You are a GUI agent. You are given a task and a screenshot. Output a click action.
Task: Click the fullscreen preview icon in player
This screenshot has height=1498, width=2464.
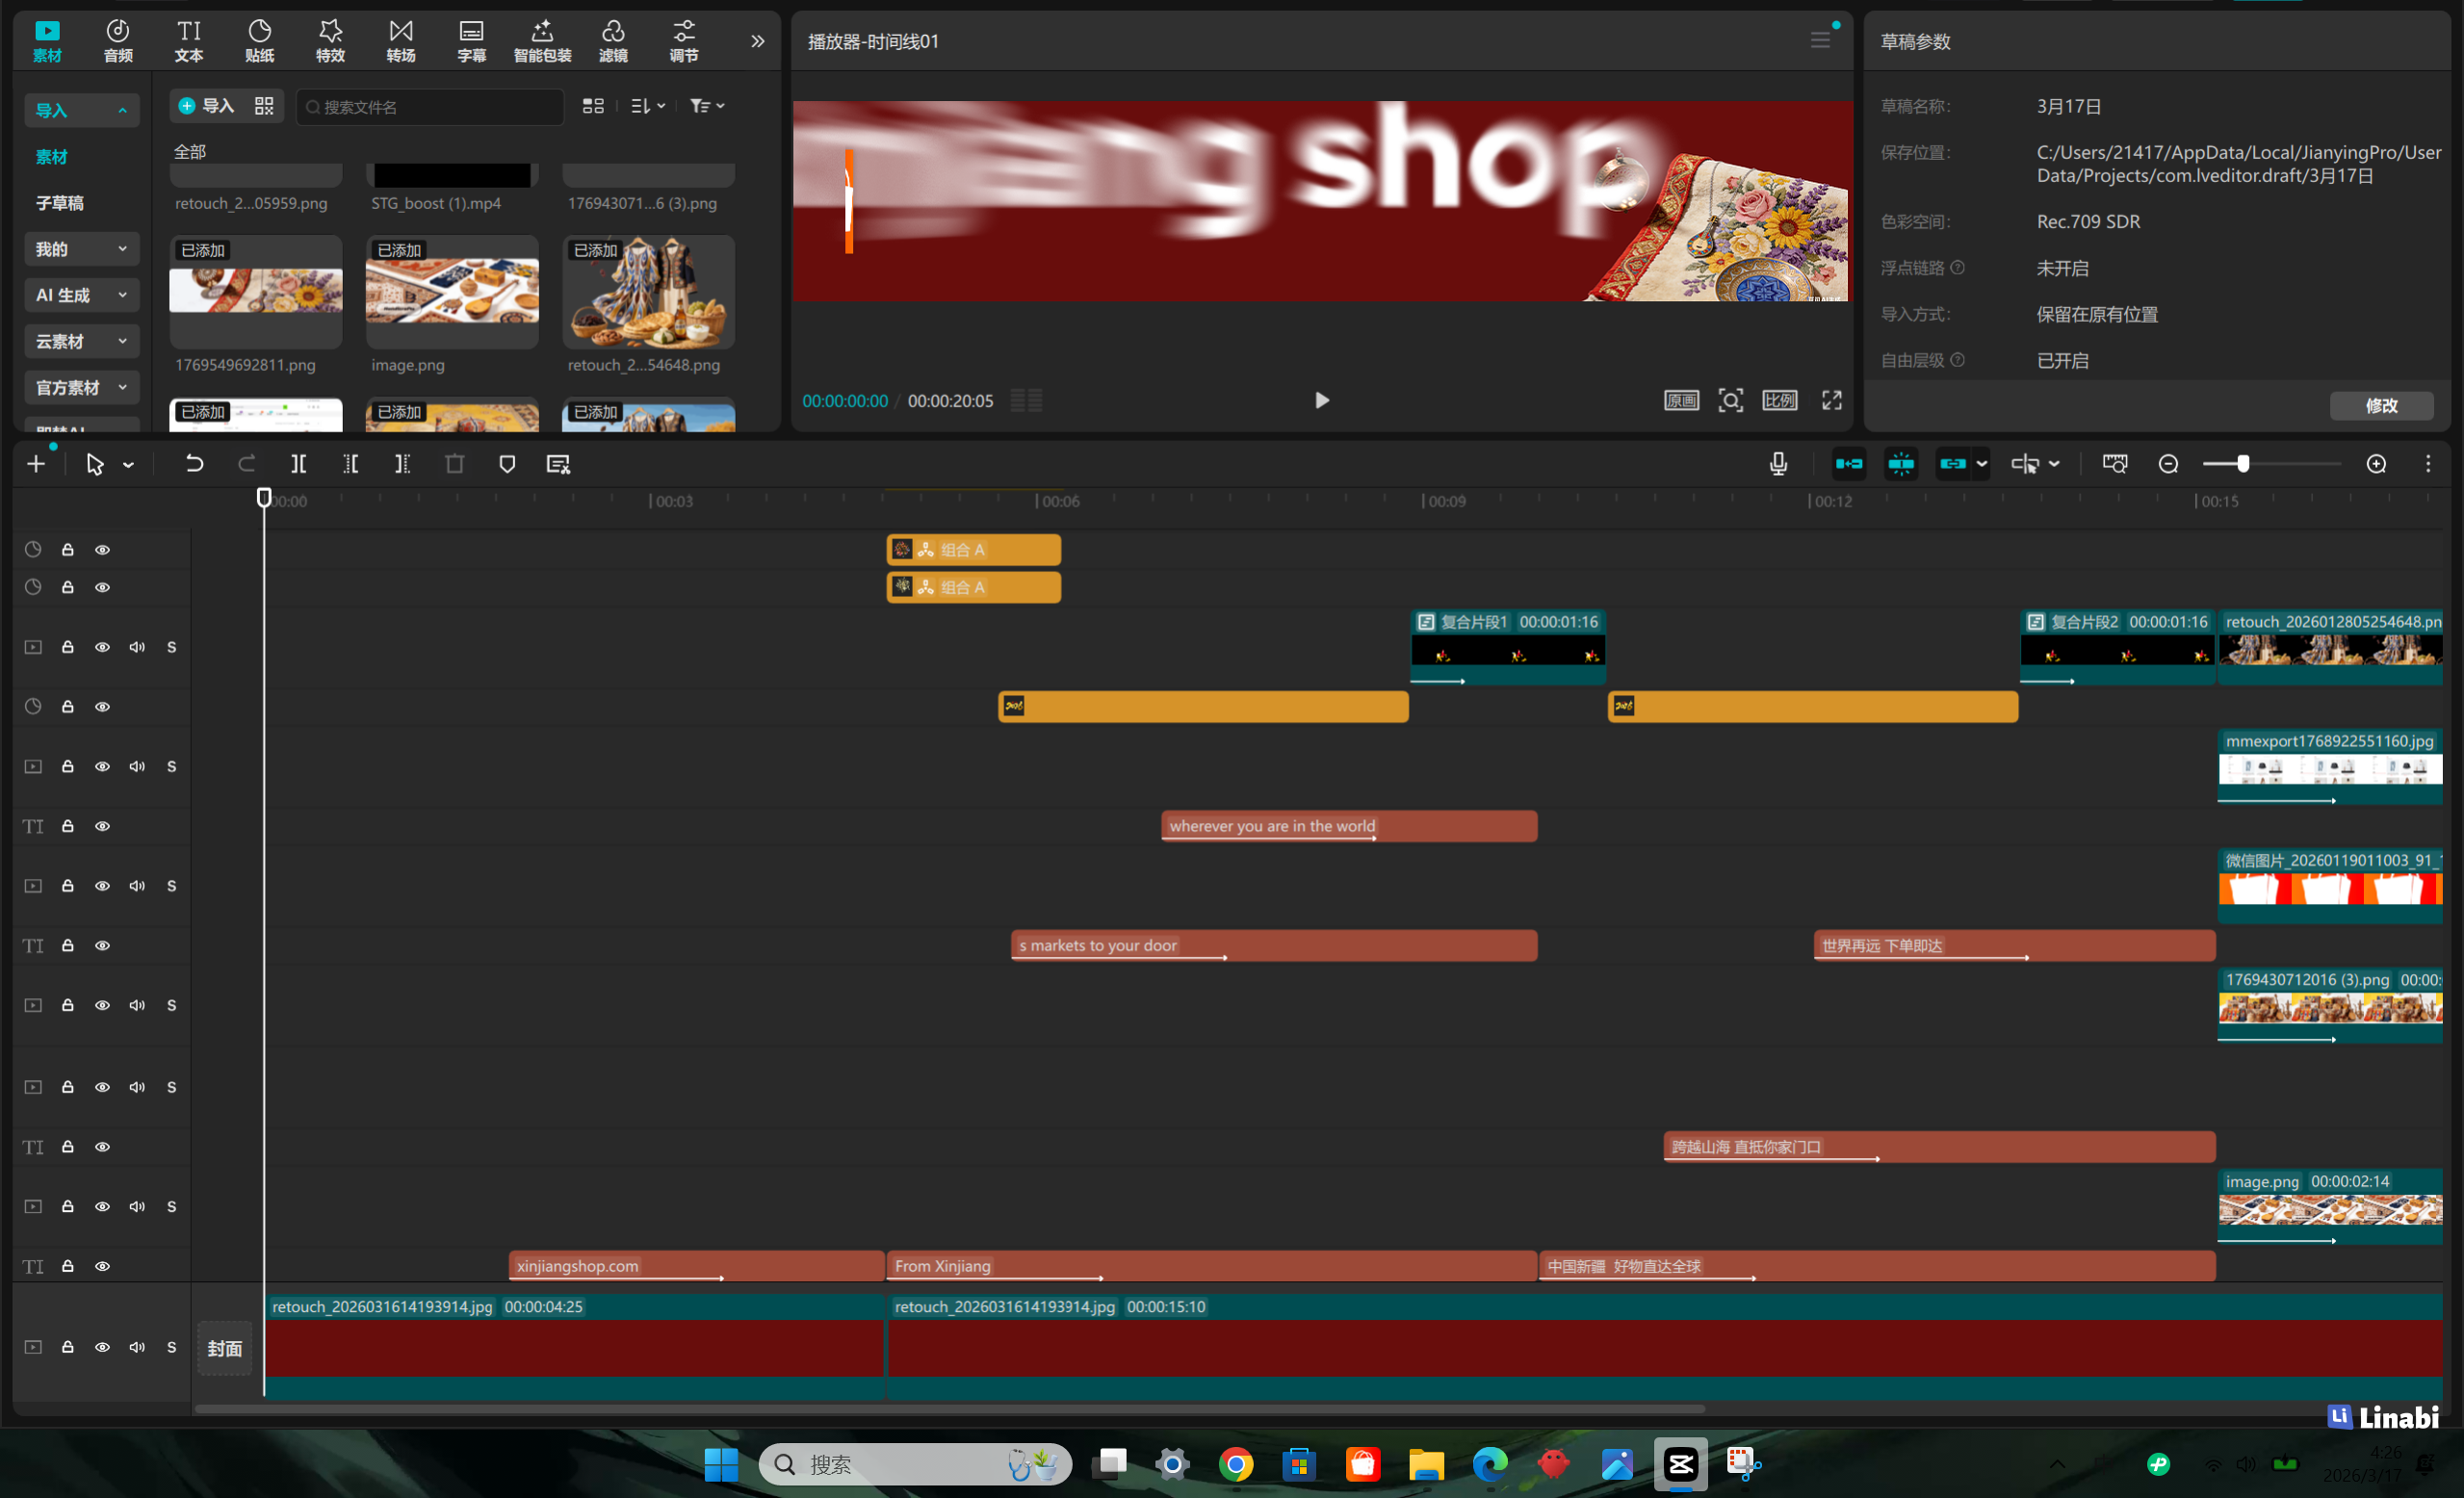[1831, 401]
